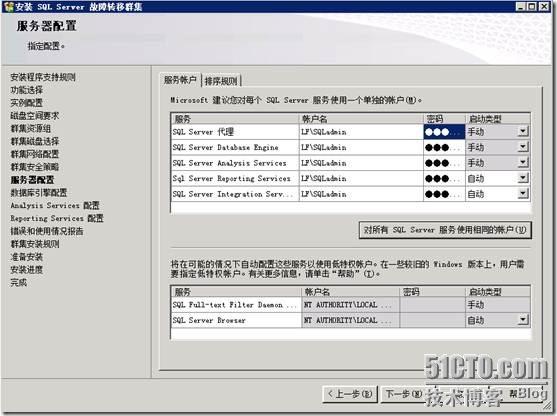557x416 pixels.
Task: Click the 上一步 back button
Action: pos(350,394)
